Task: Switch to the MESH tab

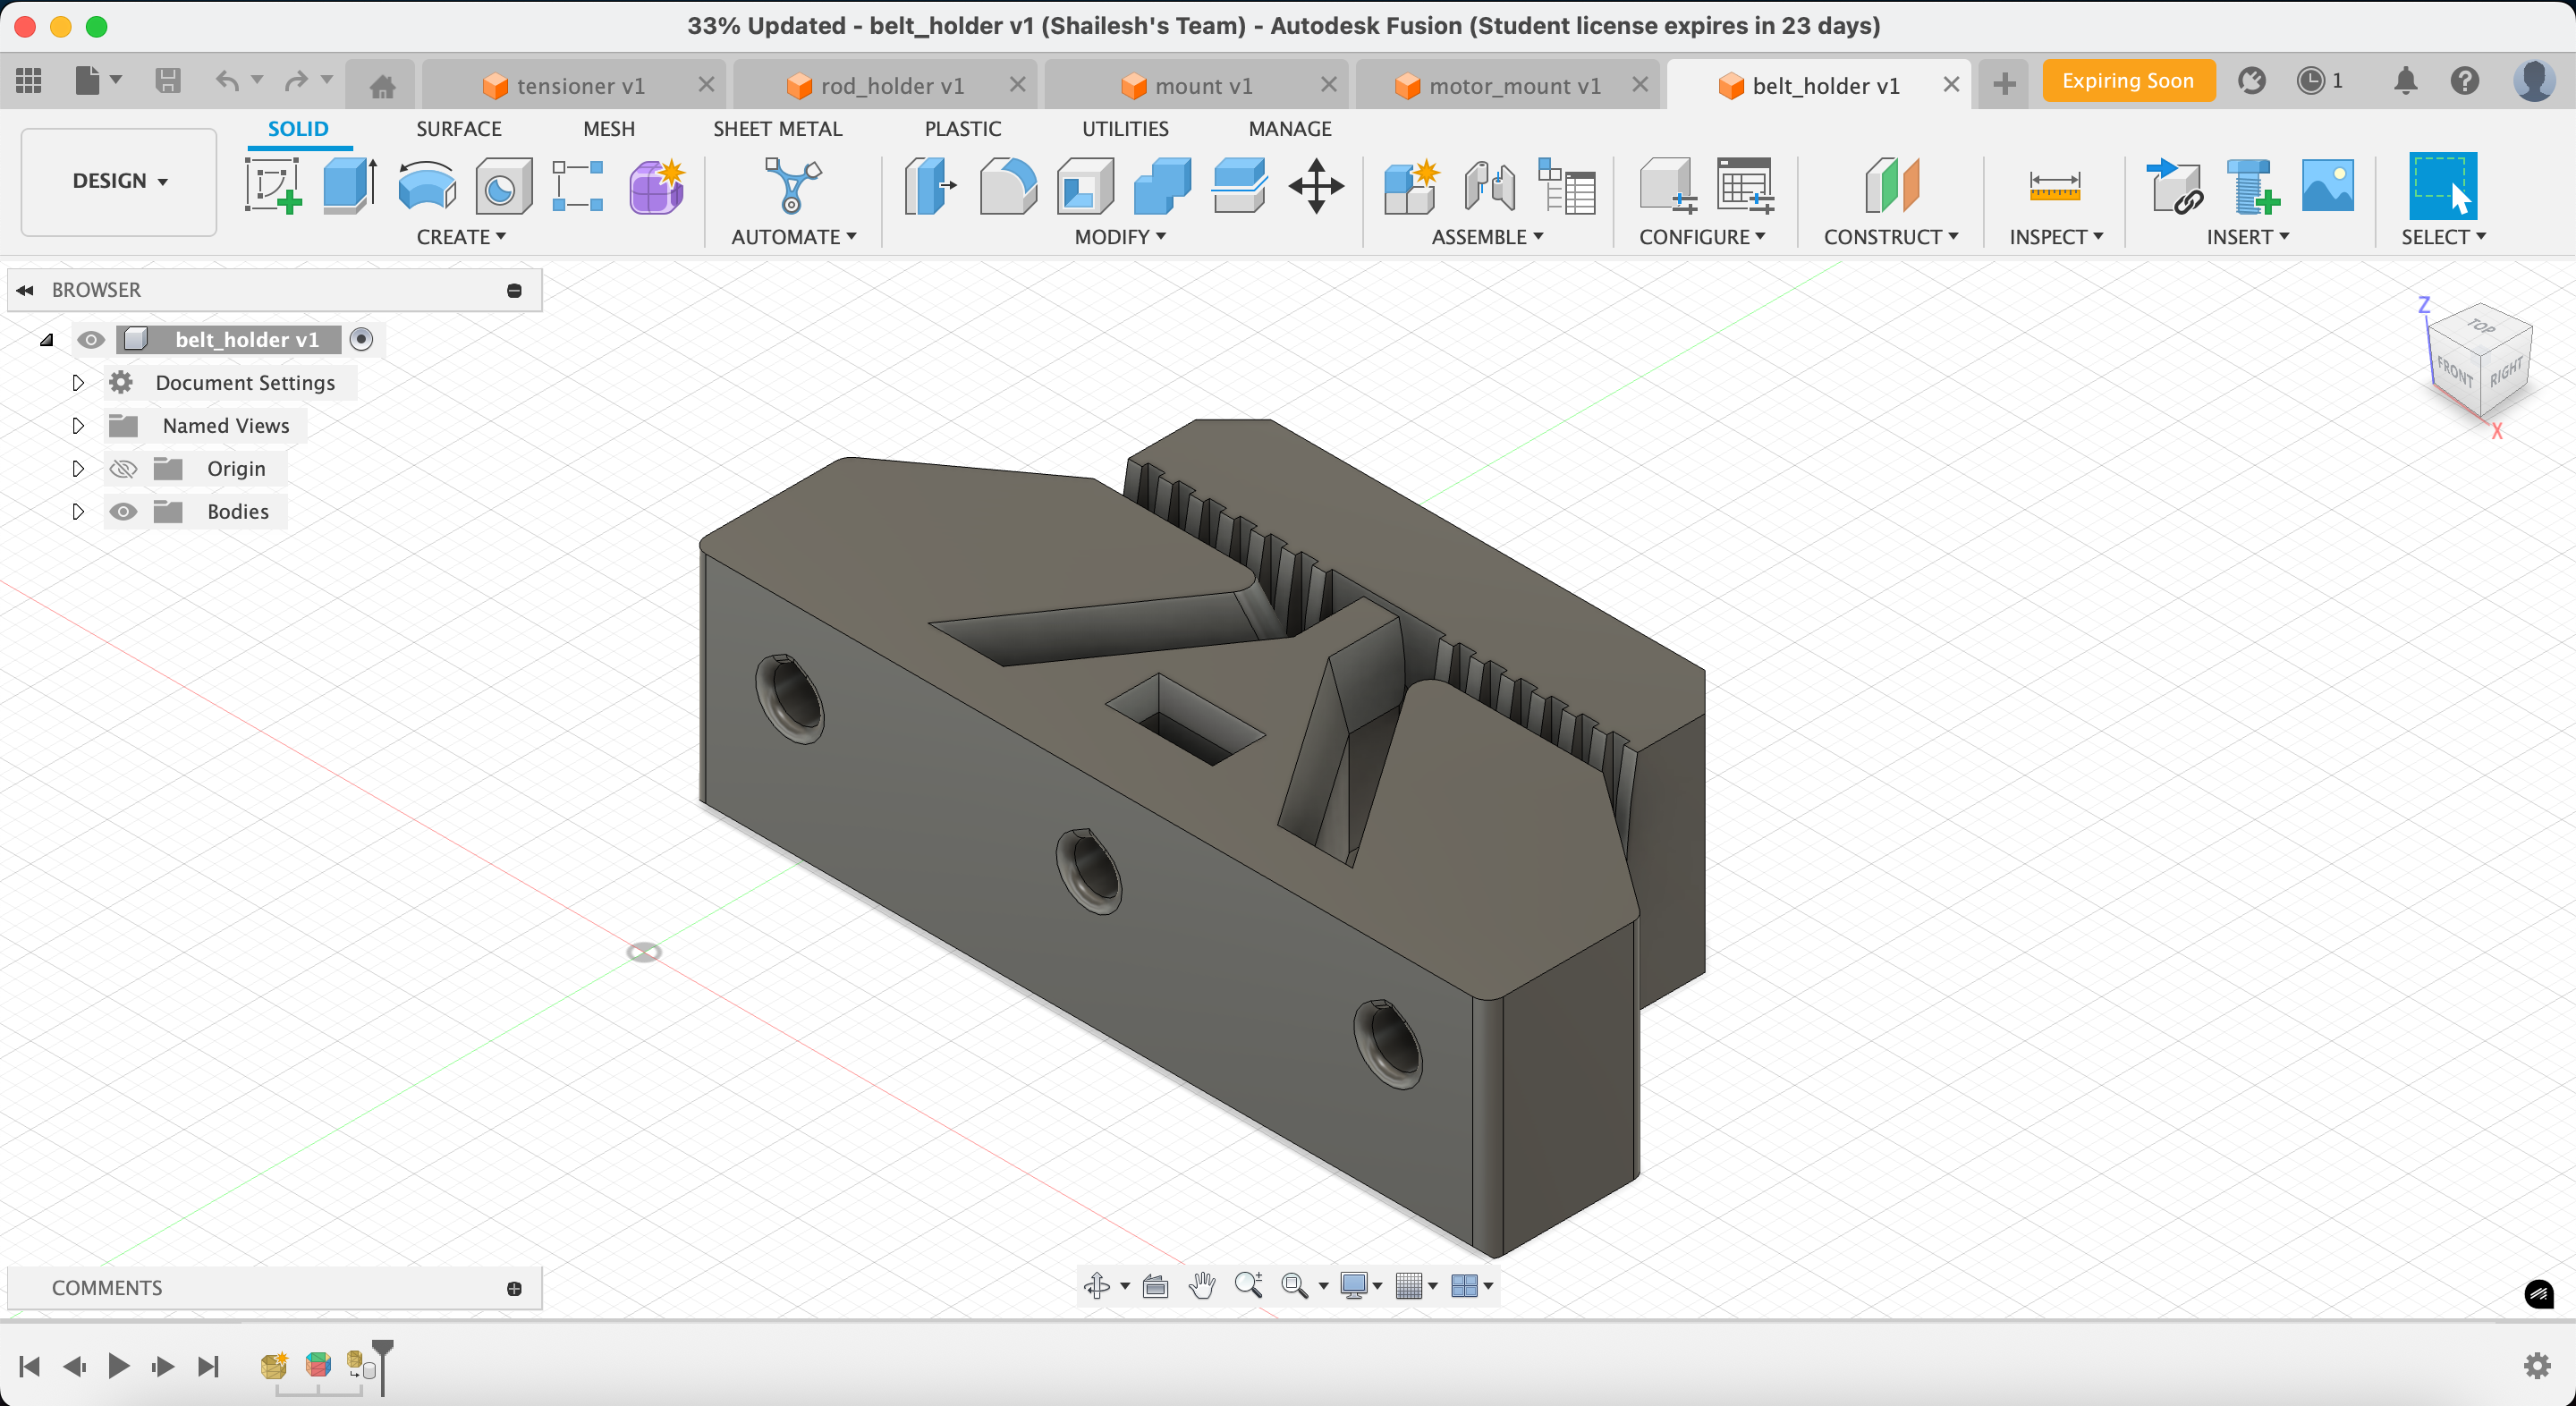Action: pyautogui.click(x=609, y=129)
